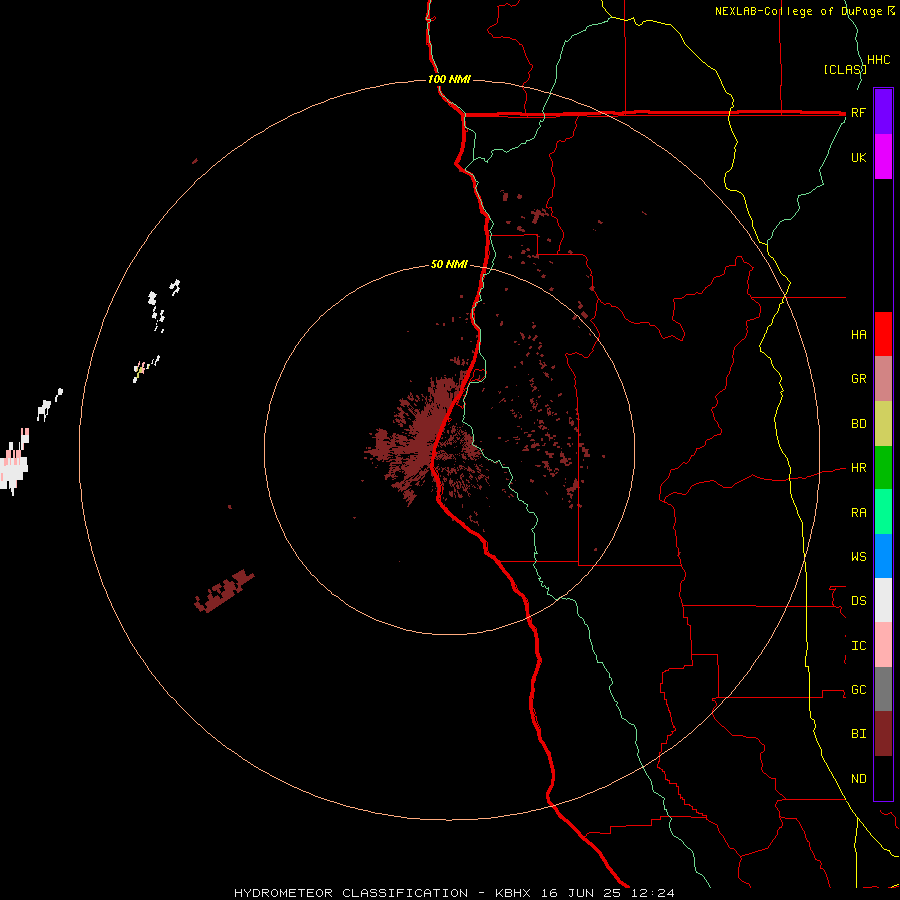Click the RA legend label
This screenshot has width=900, height=900.
[858, 513]
